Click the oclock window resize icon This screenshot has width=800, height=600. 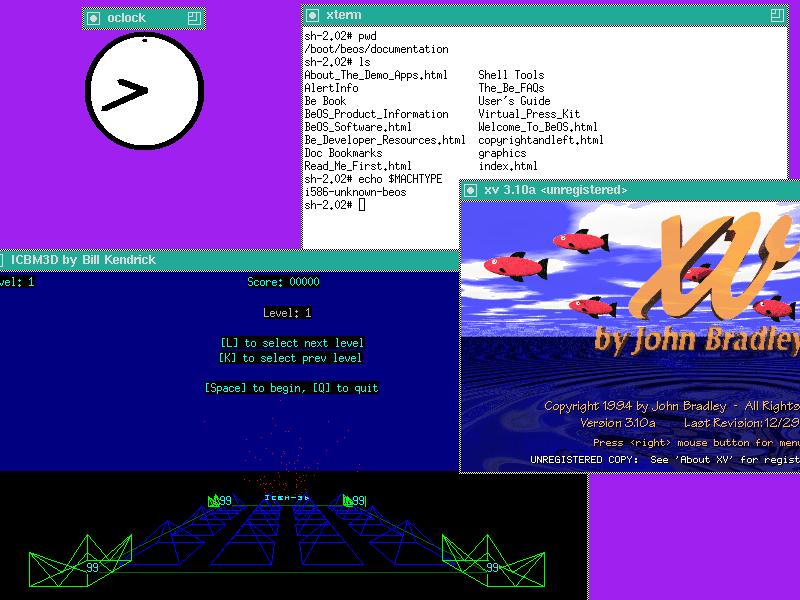[194, 18]
